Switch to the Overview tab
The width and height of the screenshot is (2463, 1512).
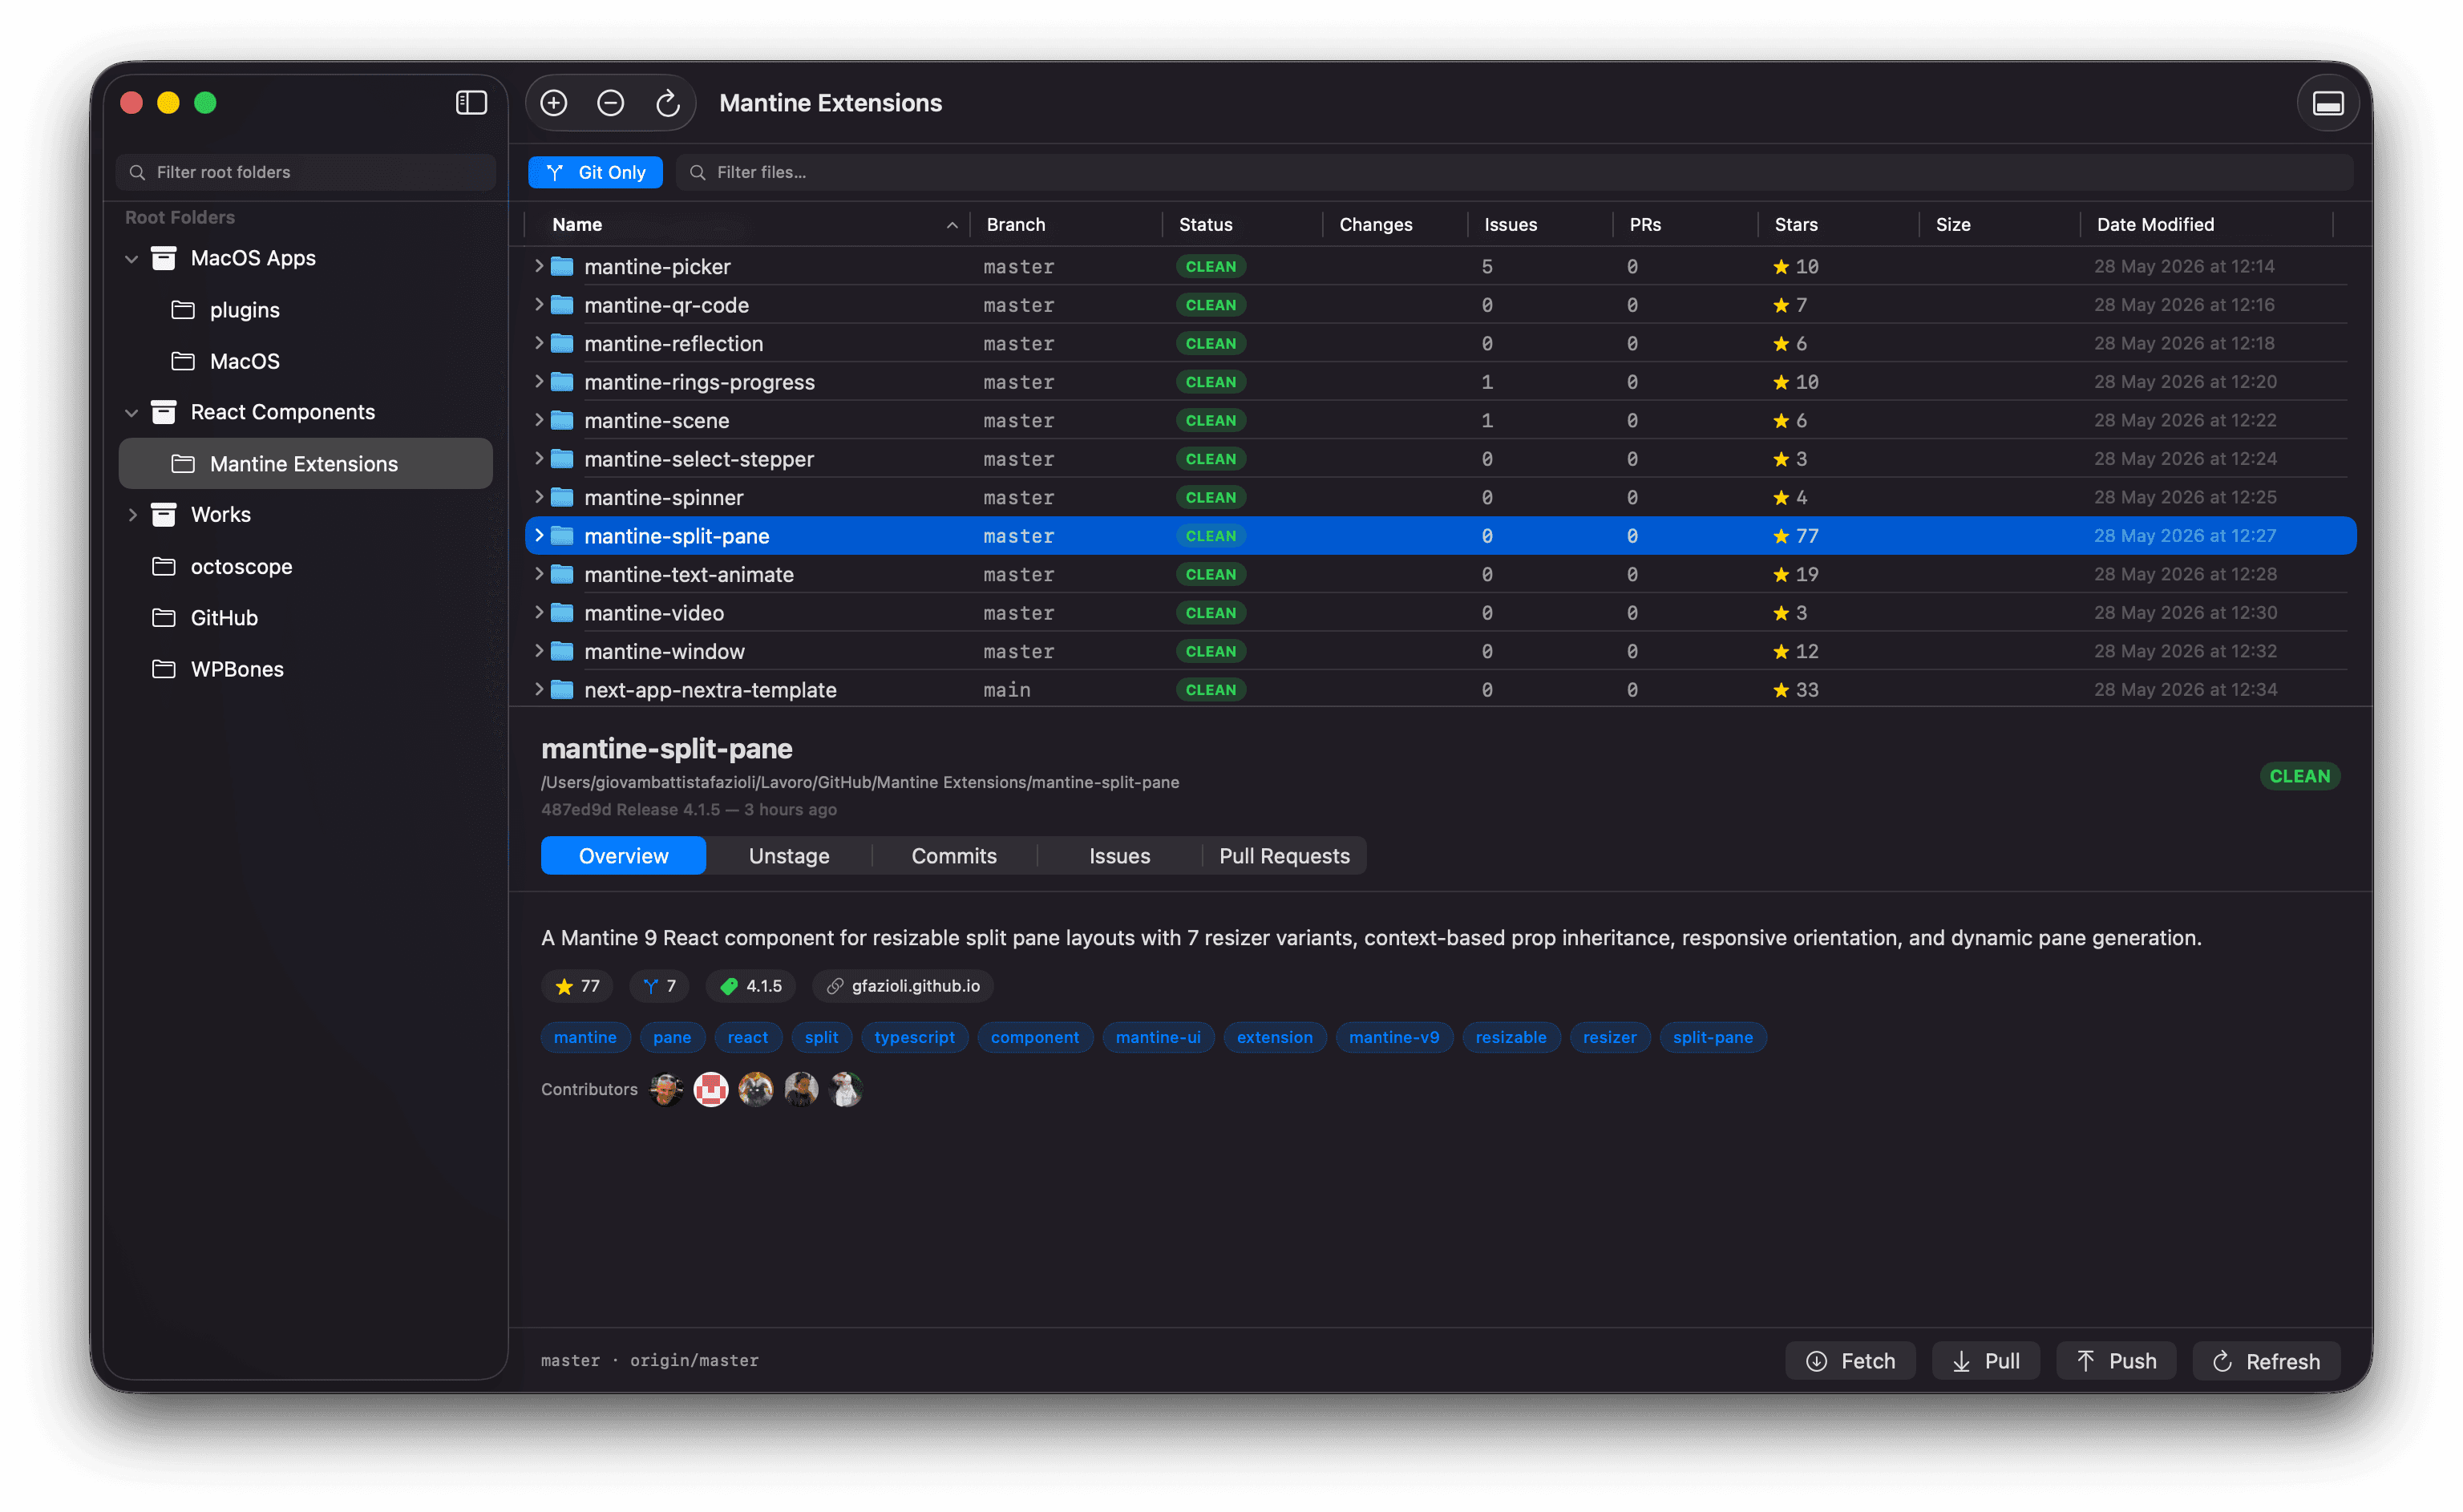point(623,856)
